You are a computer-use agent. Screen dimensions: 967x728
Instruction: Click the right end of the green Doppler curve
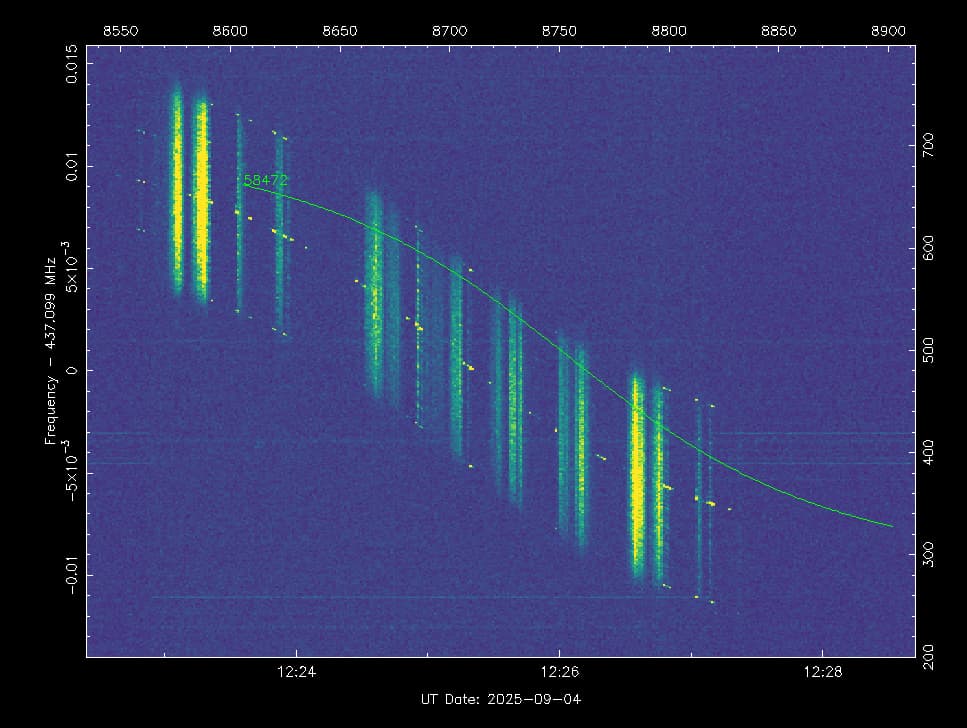[891, 525]
